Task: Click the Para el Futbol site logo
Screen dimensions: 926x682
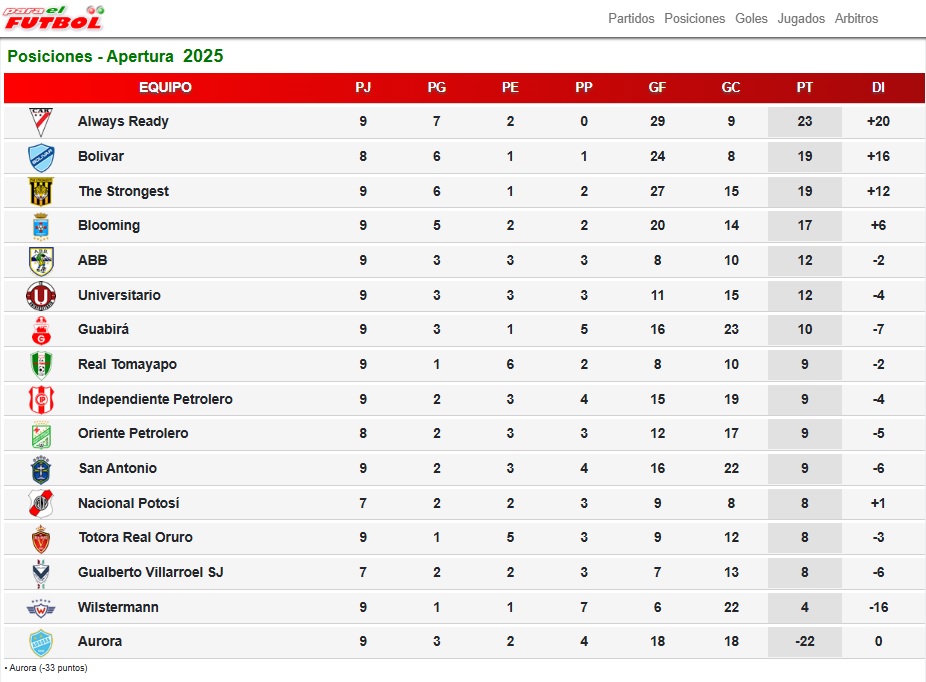Action: click(x=54, y=18)
